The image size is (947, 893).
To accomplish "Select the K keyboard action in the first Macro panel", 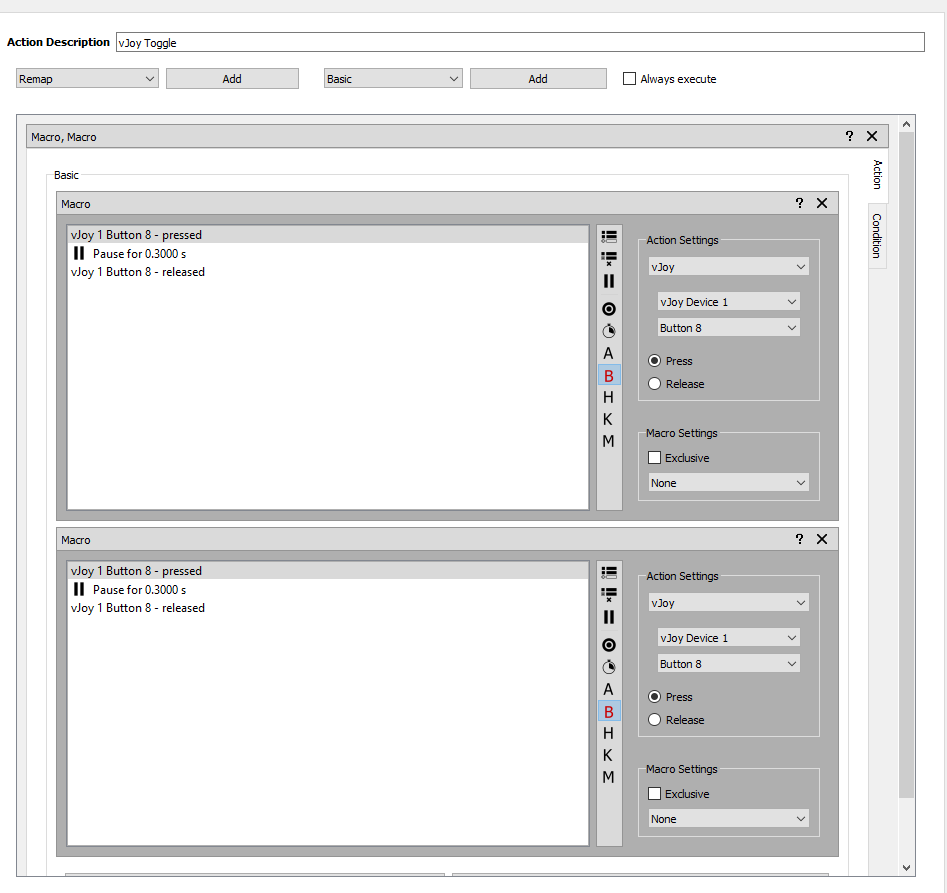I will click(x=608, y=419).
